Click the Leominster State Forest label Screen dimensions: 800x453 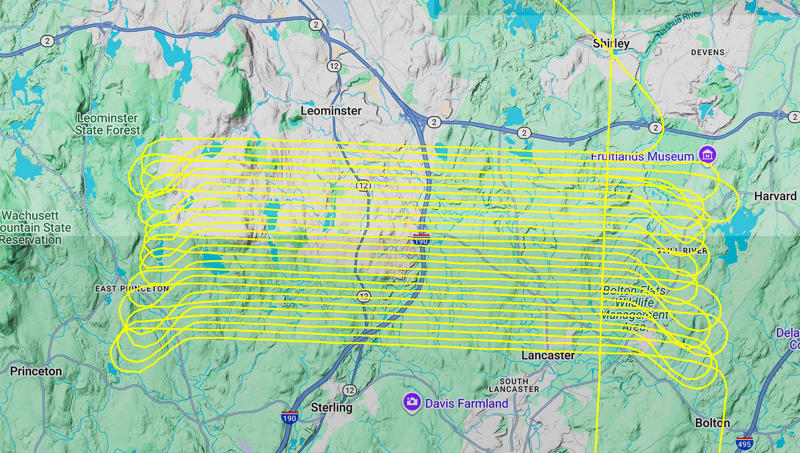pos(107,124)
